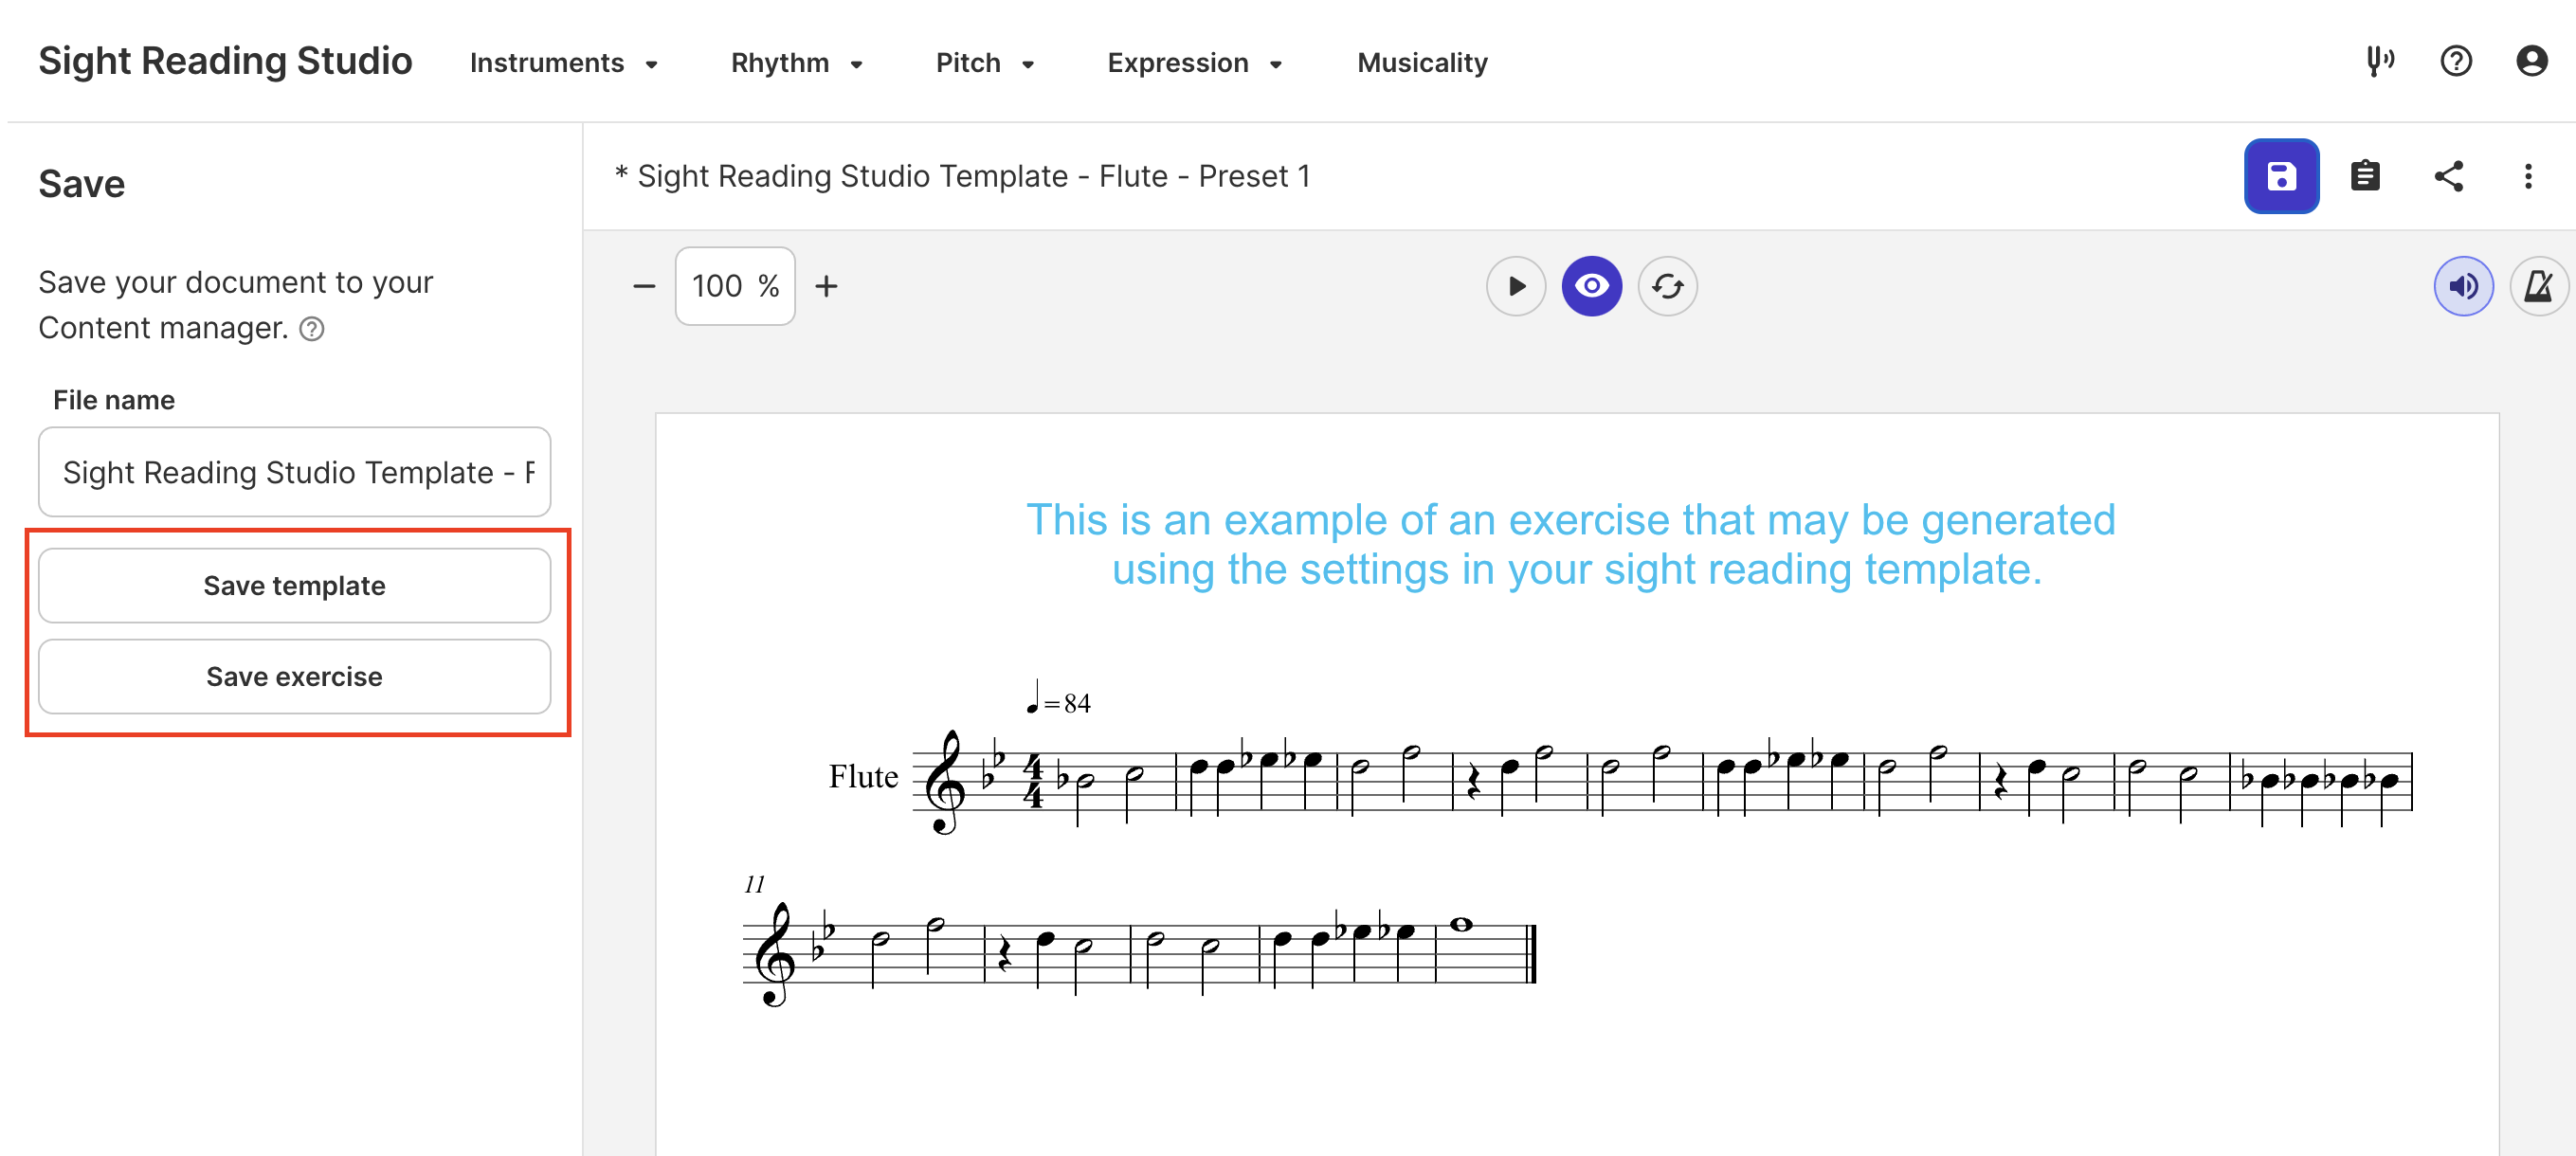Open the Musicality menu item
2576x1156 pixels.
[x=1422, y=63]
